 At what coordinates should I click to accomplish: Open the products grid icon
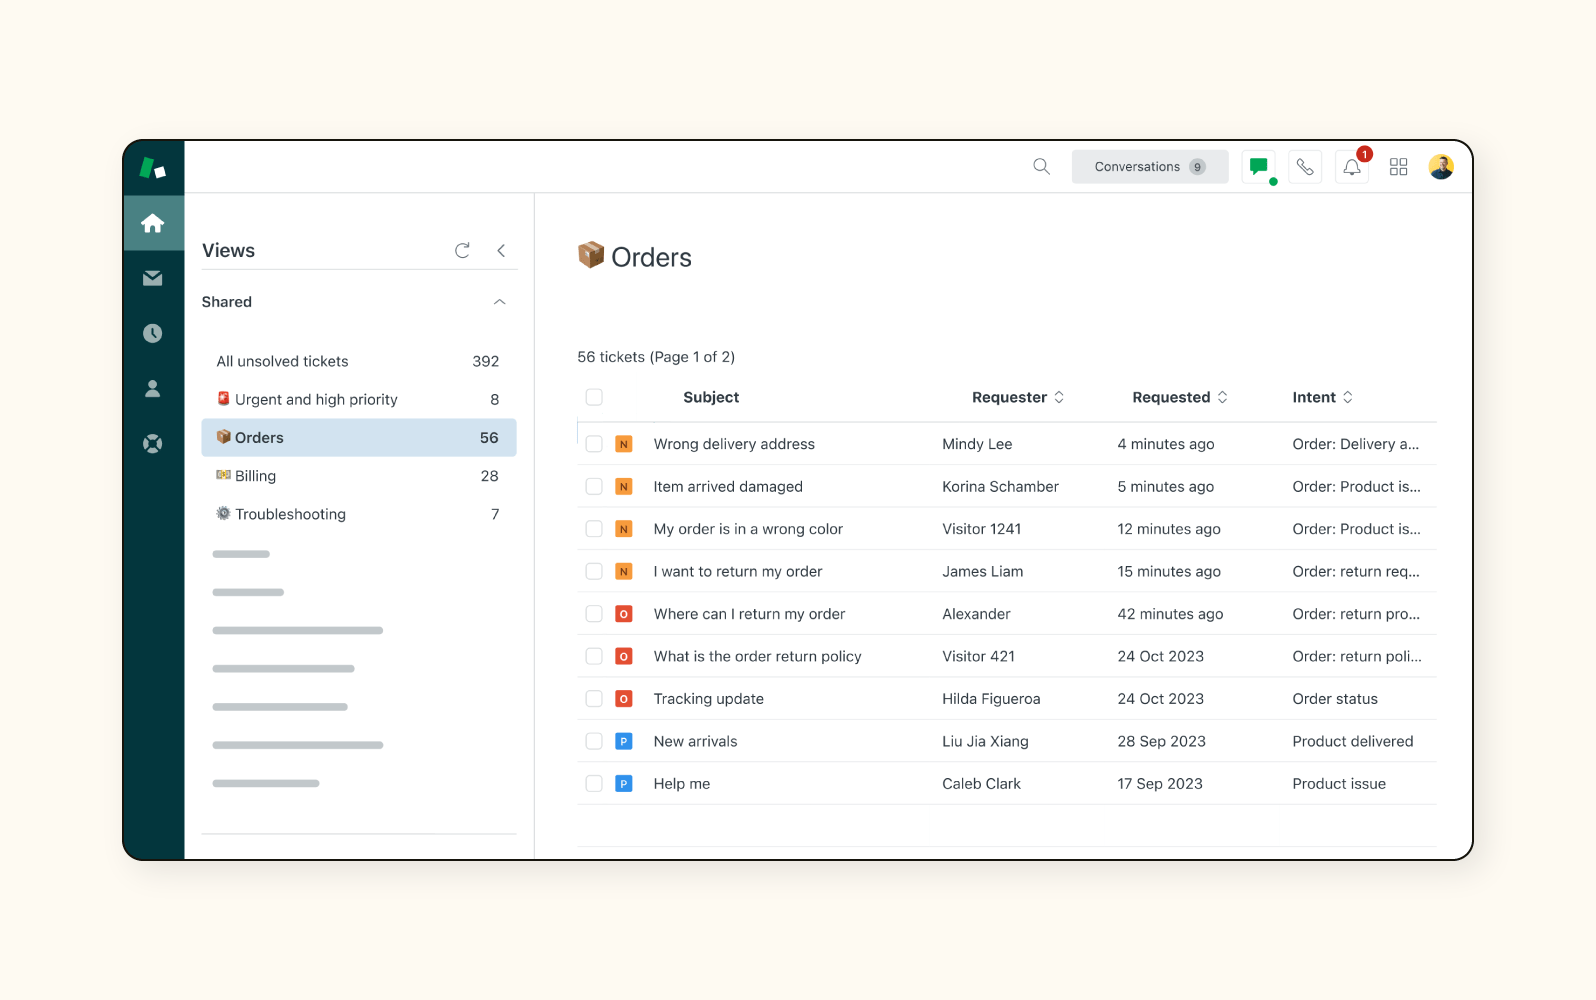pyautogui.click(x=1398, y=167)
